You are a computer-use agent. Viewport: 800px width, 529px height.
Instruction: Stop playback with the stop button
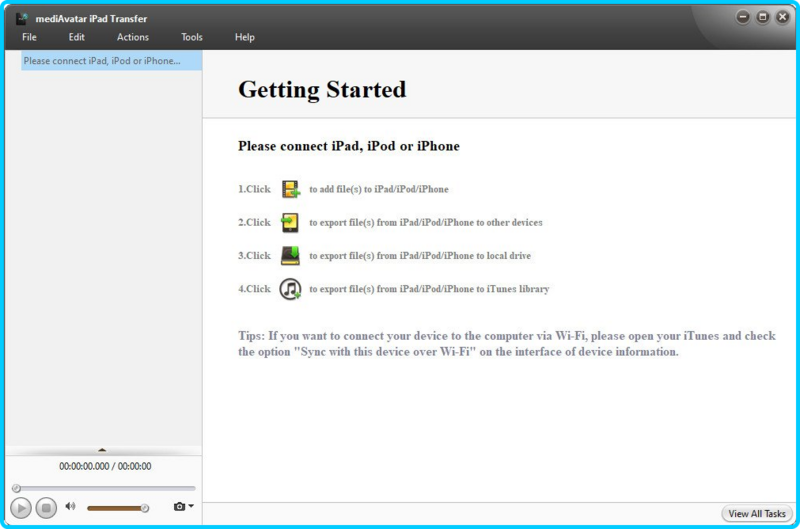point(46,508)
